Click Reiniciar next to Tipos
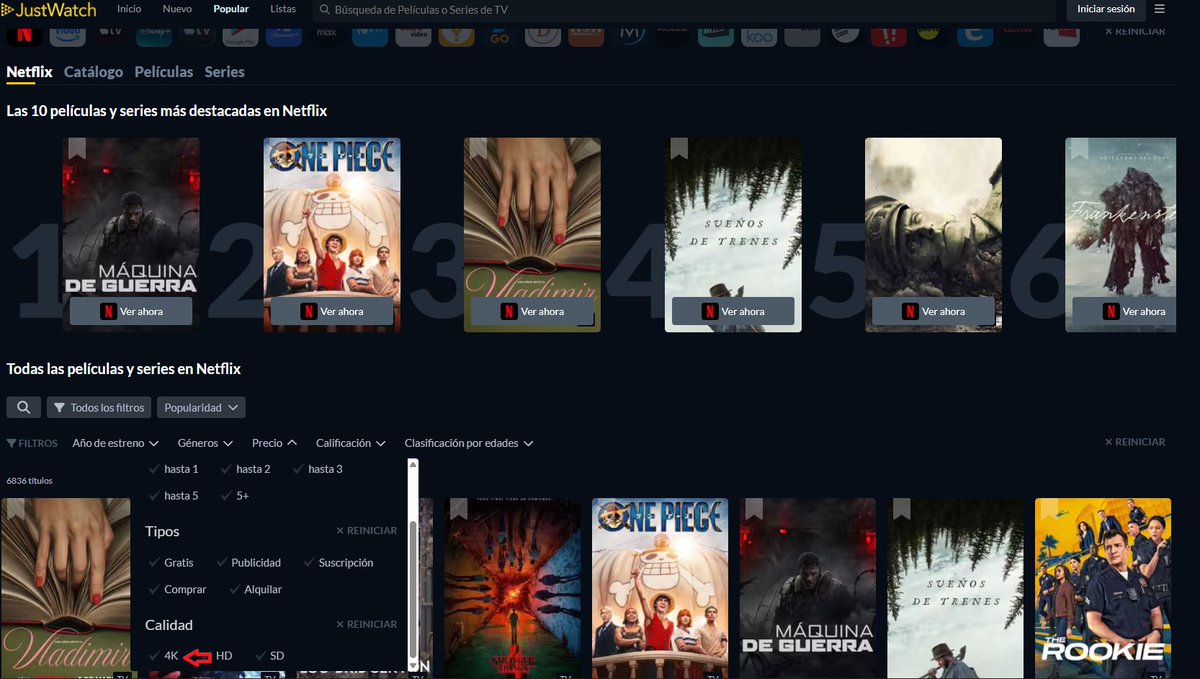 366,531
